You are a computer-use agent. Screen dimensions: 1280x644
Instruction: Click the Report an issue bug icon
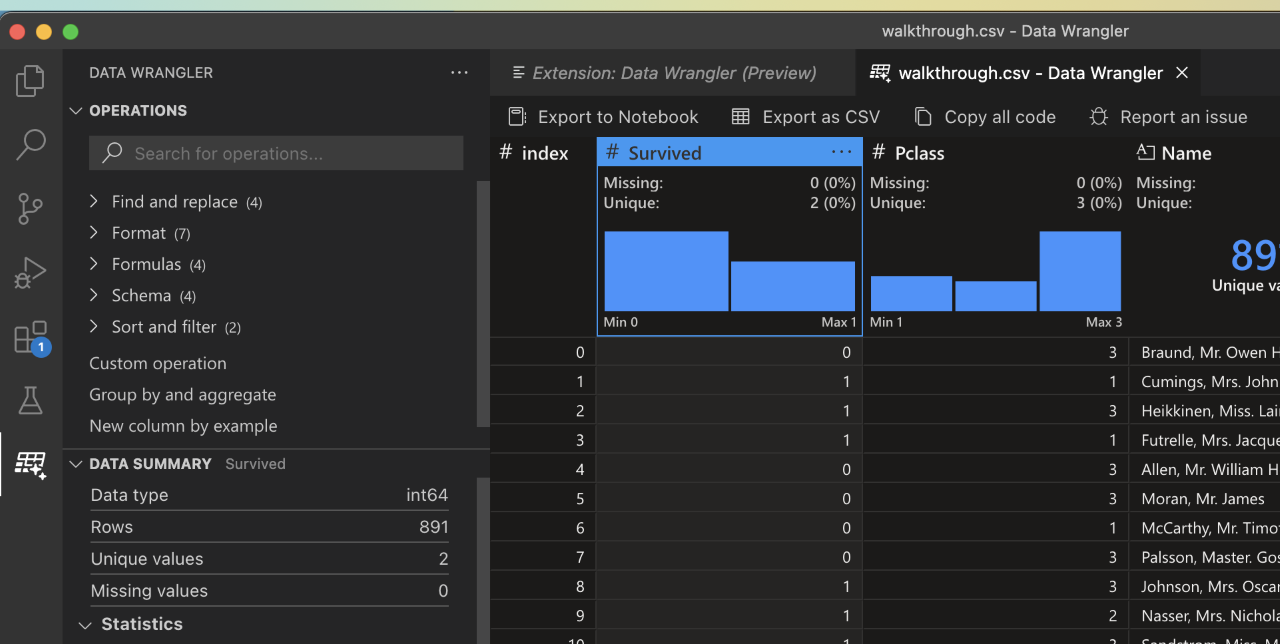click(x=1097, y=116)
